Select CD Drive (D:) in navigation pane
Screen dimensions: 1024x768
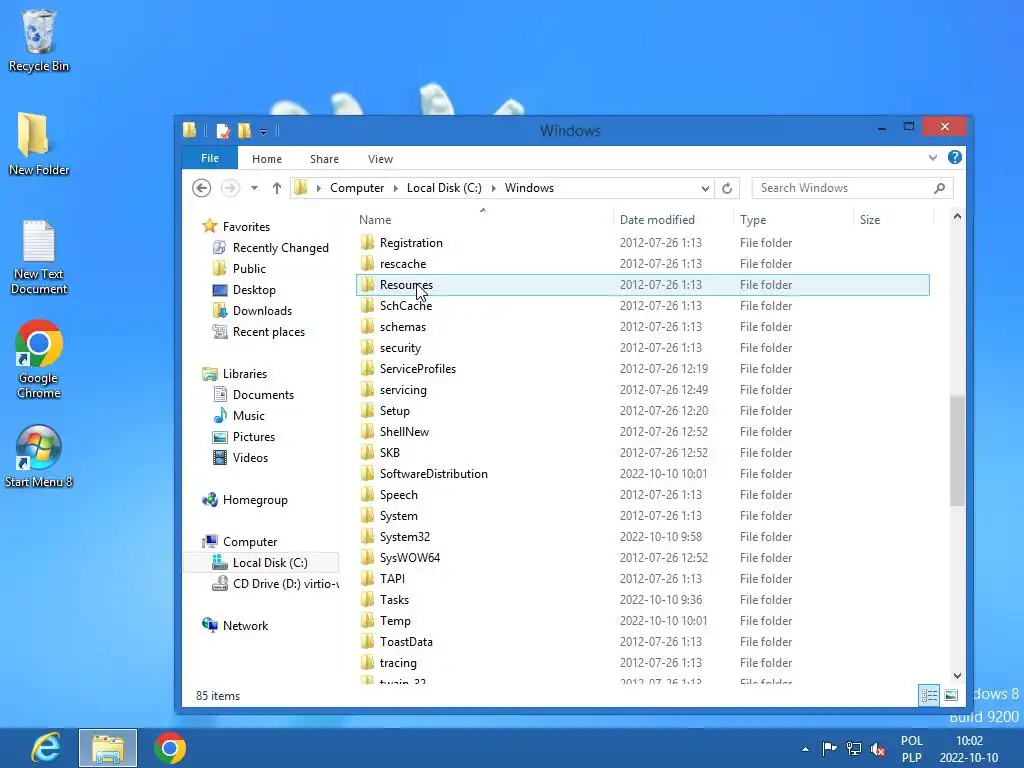pos(285,584)
